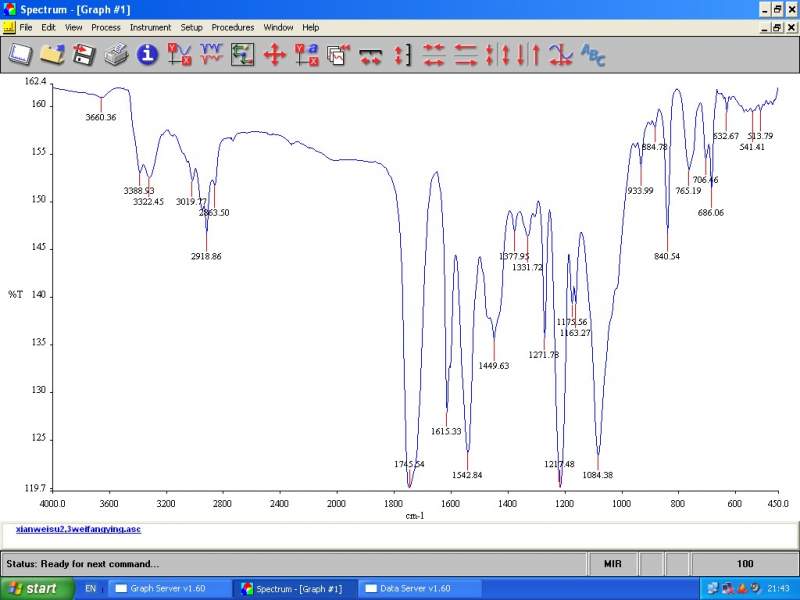Click the 765.19 peak label
The image size is (800, 600).
688,191
